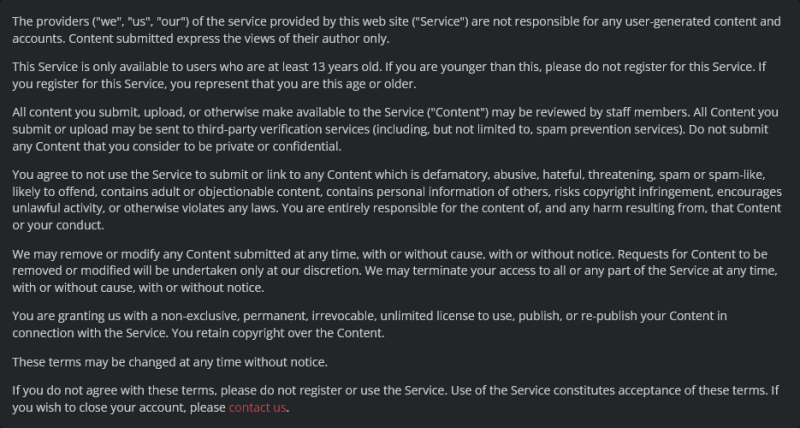Select the paragraph about third-party verification services

pyautogui.click(x=395, y=129)
